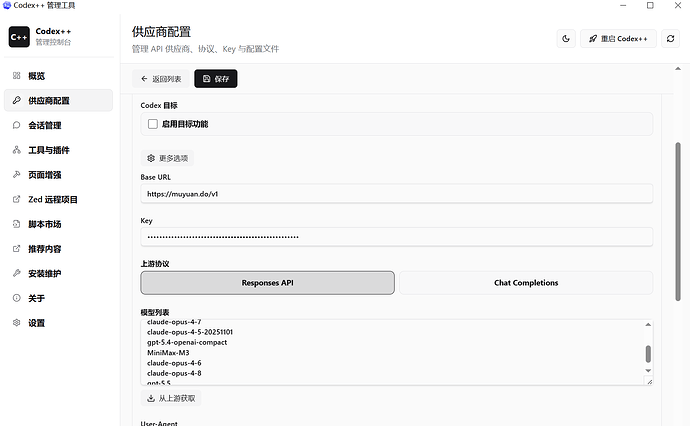The width and height of the screenshot is (690, 426).
Task: Open the 关于 about page
Action: (x=58, y=297)
